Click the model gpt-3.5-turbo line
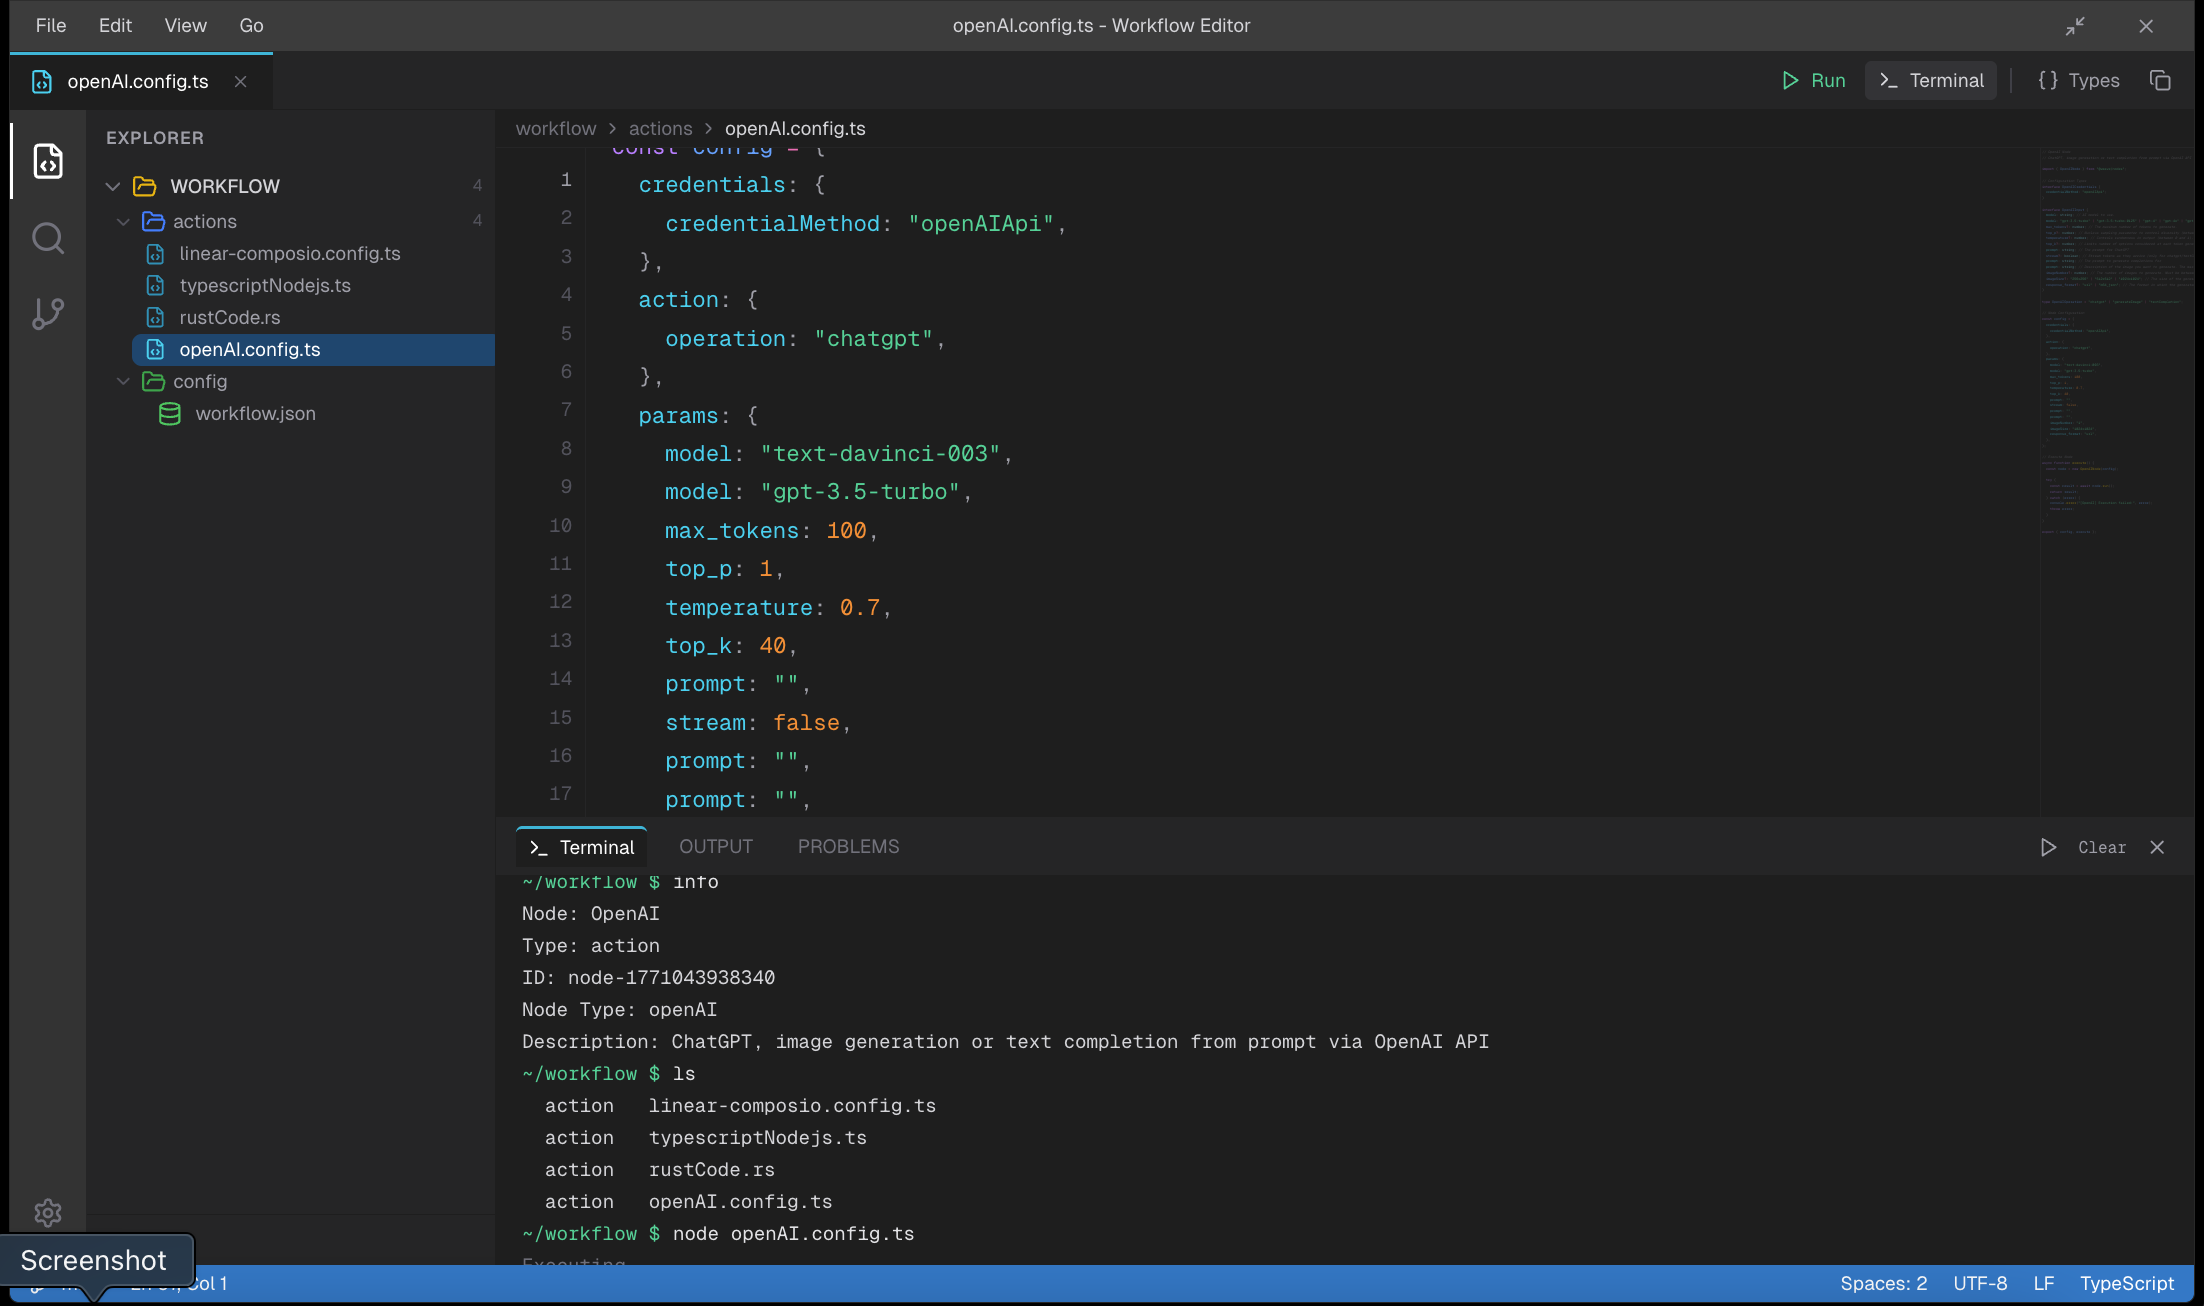 818,492
